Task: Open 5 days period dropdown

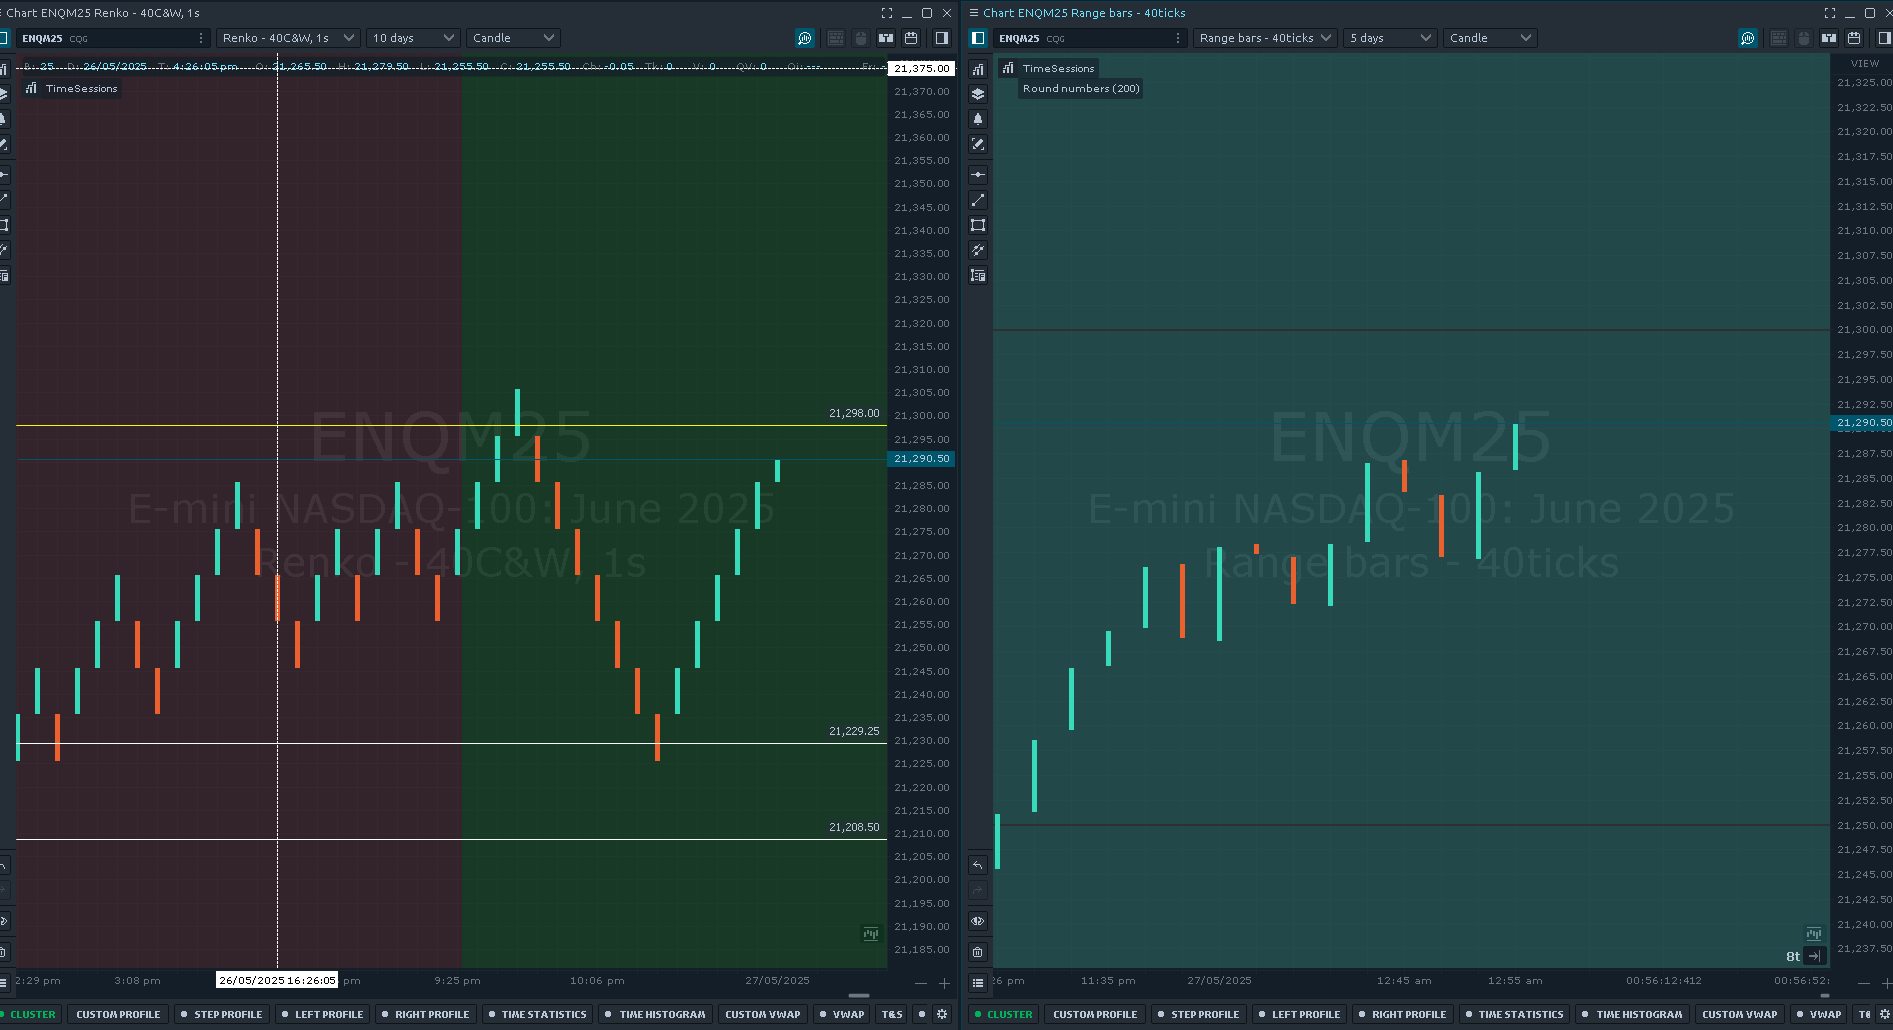Action: coord(1390,38)
